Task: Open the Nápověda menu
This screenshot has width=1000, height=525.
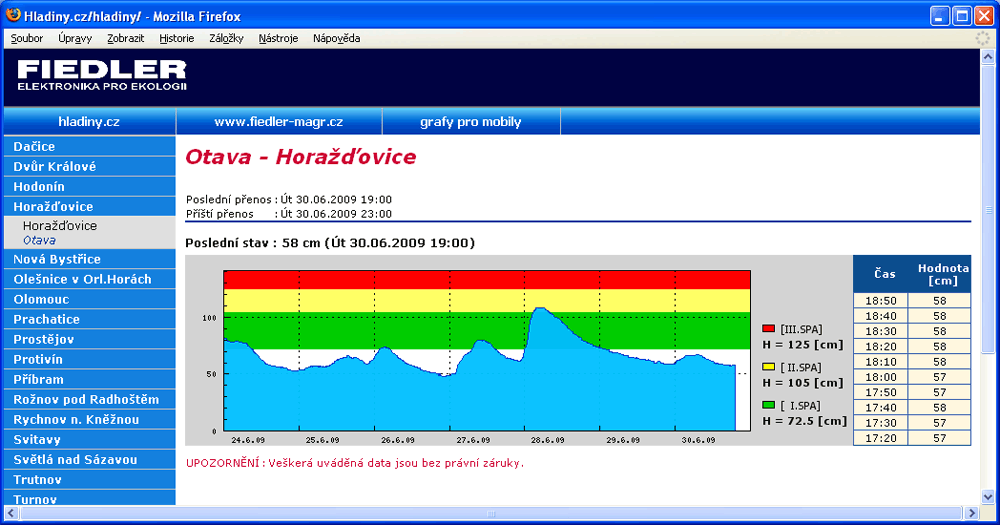Action: 337,38
